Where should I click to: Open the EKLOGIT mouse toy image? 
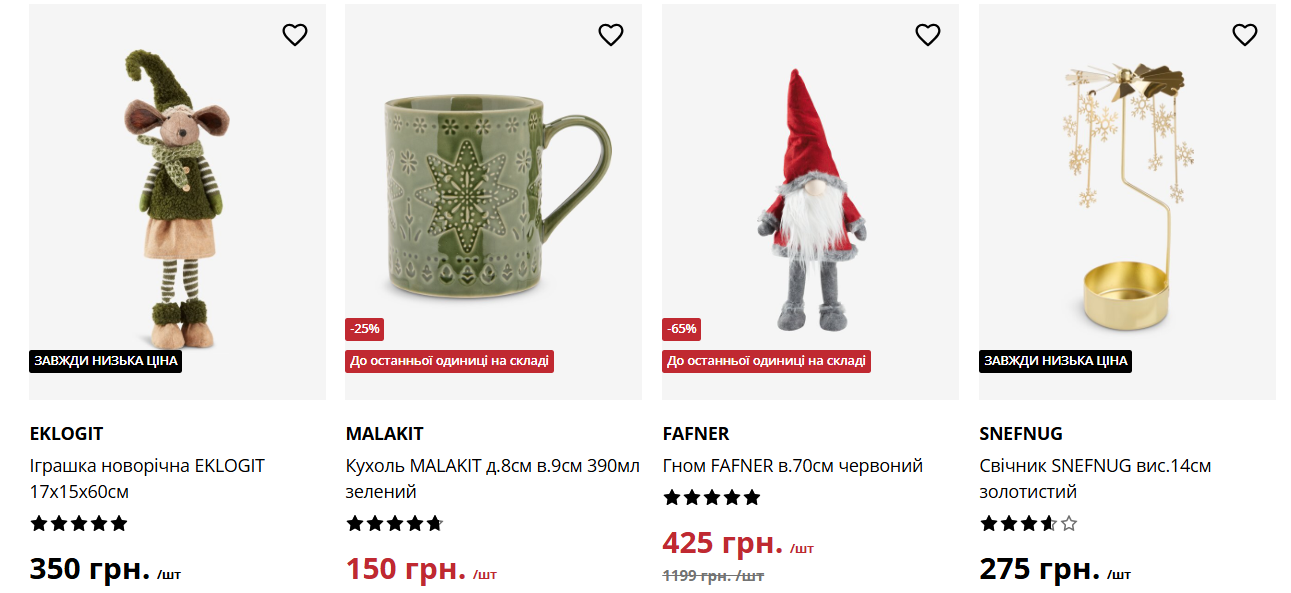pos(177,200)
